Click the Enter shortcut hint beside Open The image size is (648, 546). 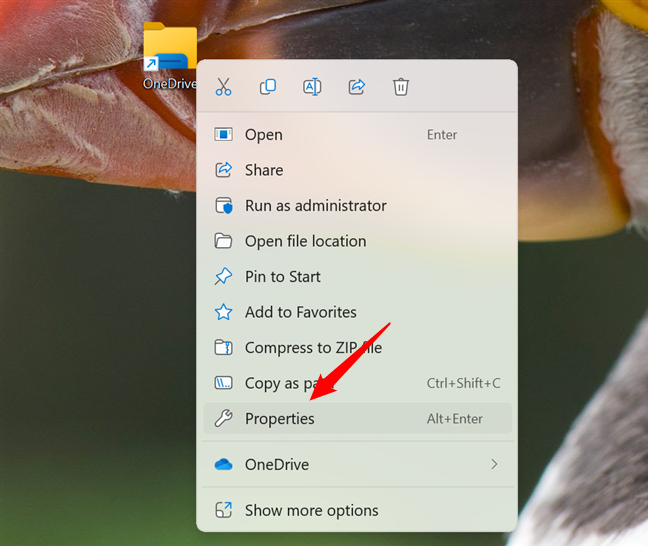click(x=442, y=135)
